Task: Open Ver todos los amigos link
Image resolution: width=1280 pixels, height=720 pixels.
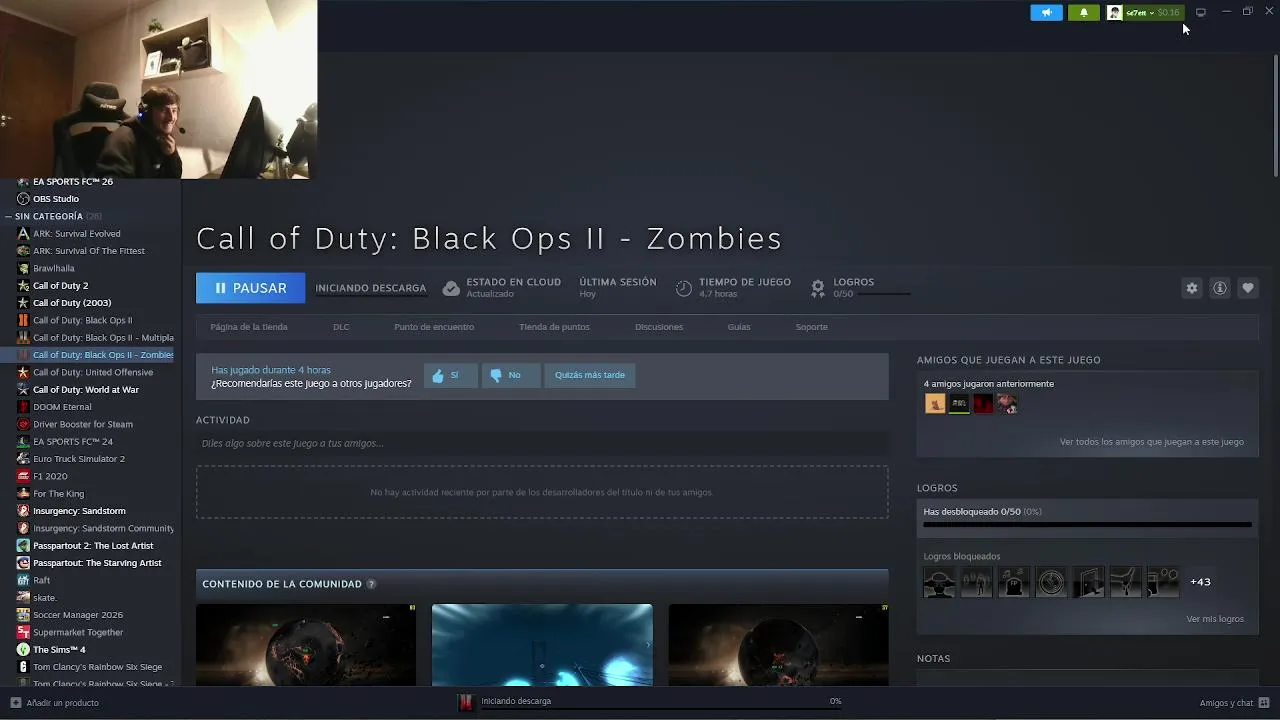Action: click(1152, 442)
